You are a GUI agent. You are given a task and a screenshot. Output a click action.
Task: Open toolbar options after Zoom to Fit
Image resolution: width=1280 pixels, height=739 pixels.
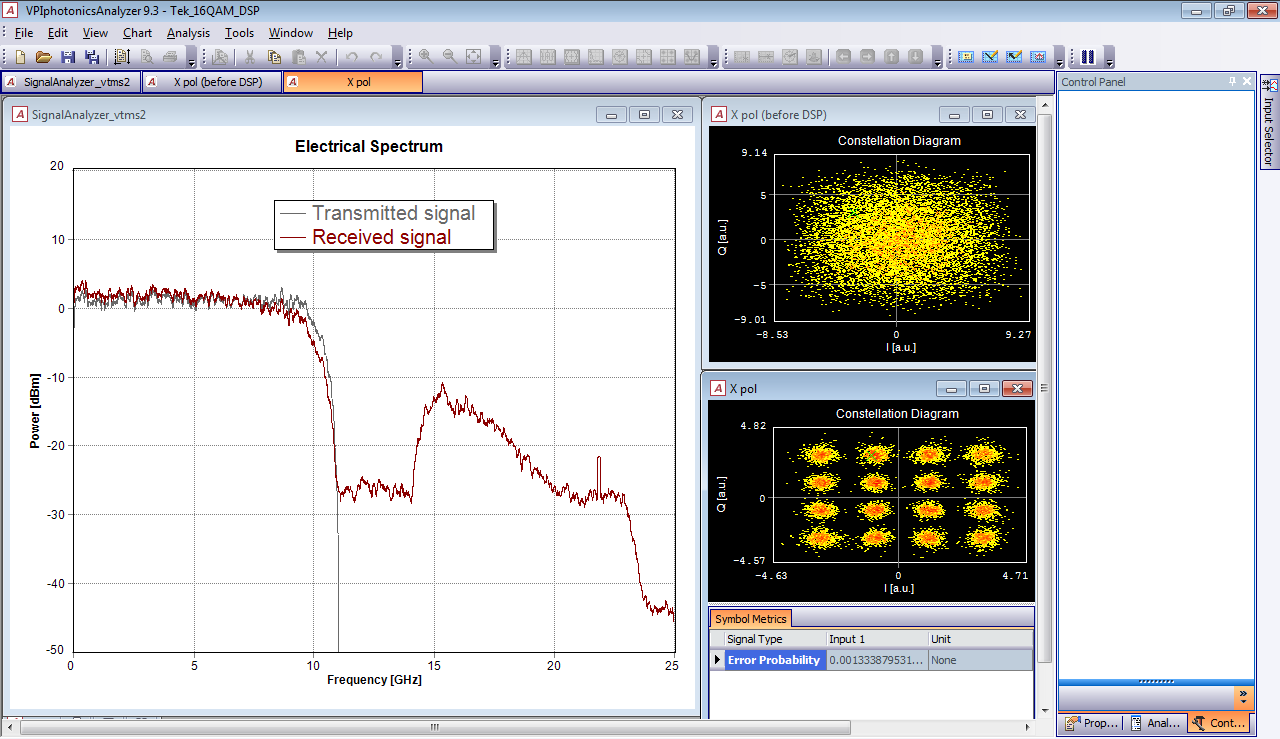[x=494, y=58]
